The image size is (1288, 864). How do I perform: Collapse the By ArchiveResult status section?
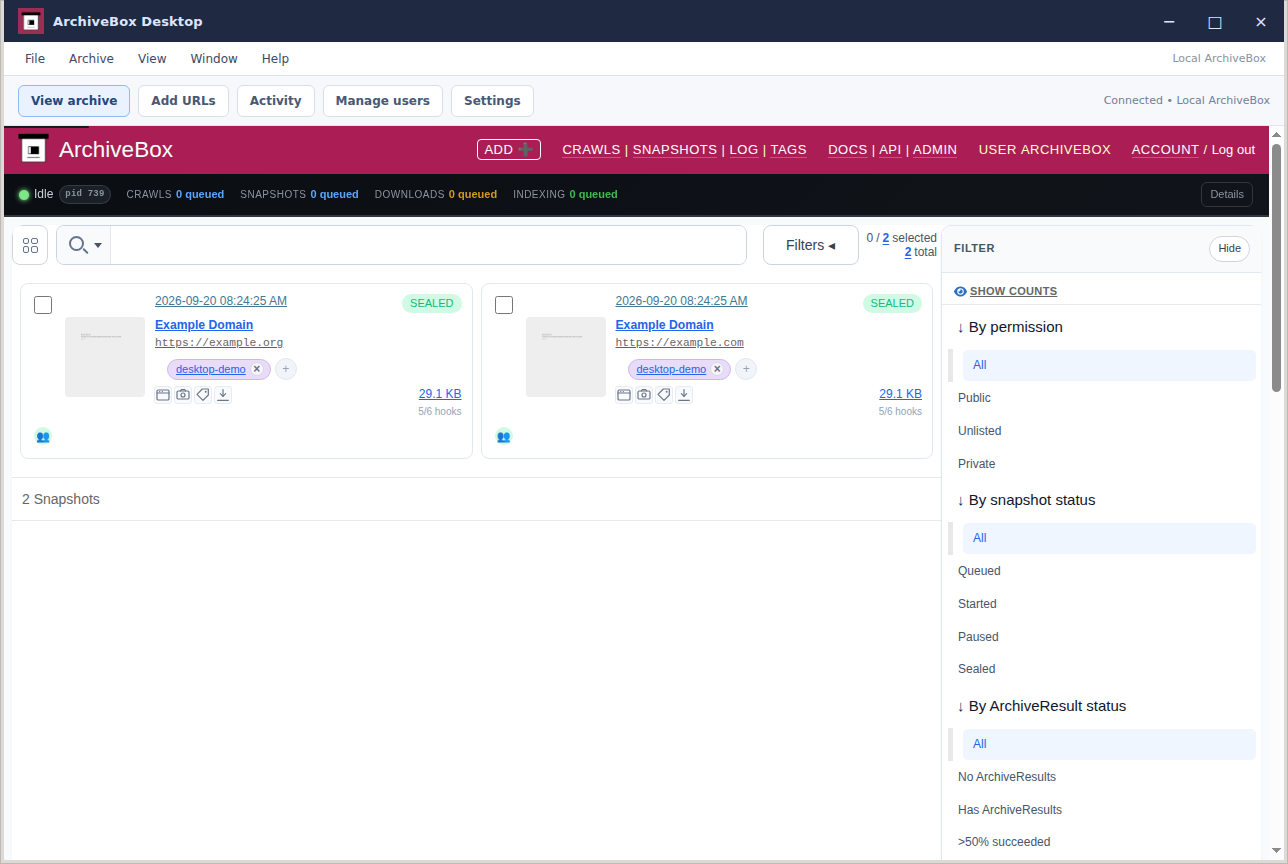[x=1041, y=706]
